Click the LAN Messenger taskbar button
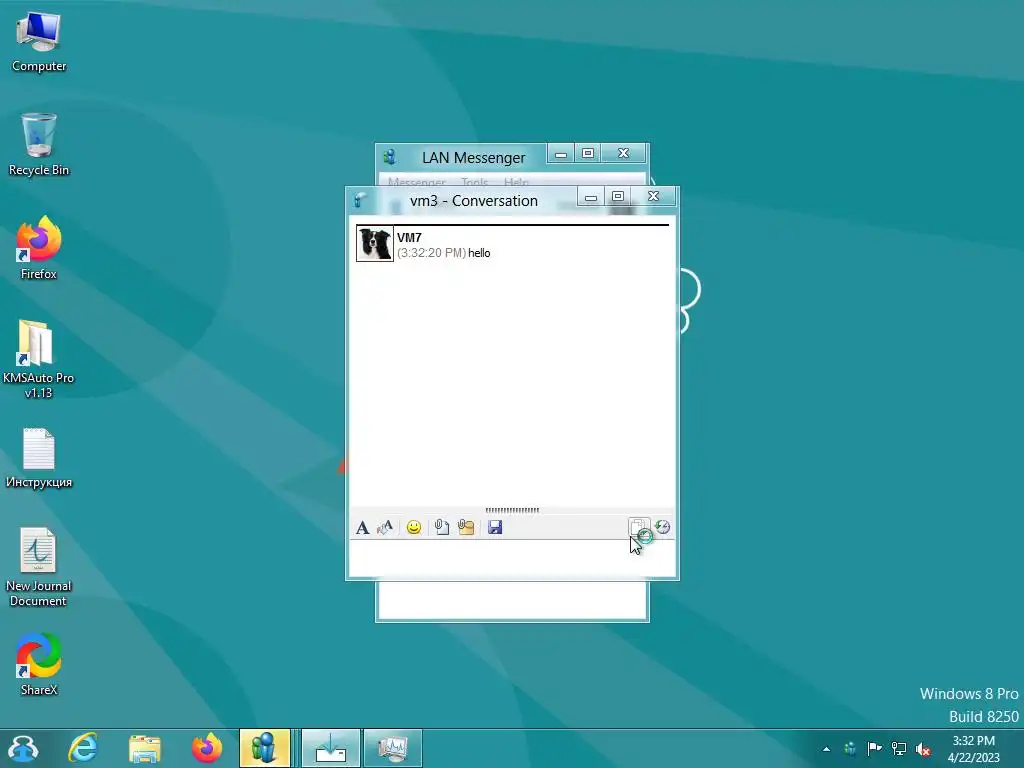The width and height of the screenshot is (1024, 768). 264,748
